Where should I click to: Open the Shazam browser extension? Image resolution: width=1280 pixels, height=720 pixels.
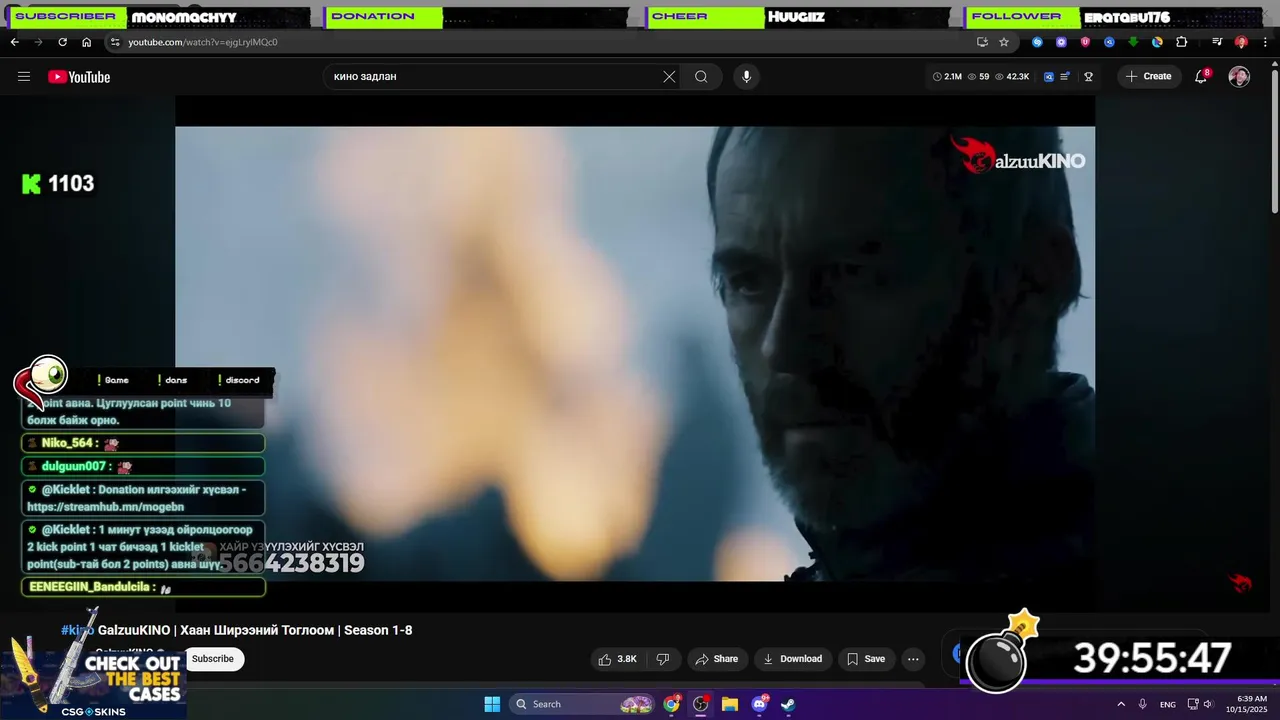pos(1037,42)
